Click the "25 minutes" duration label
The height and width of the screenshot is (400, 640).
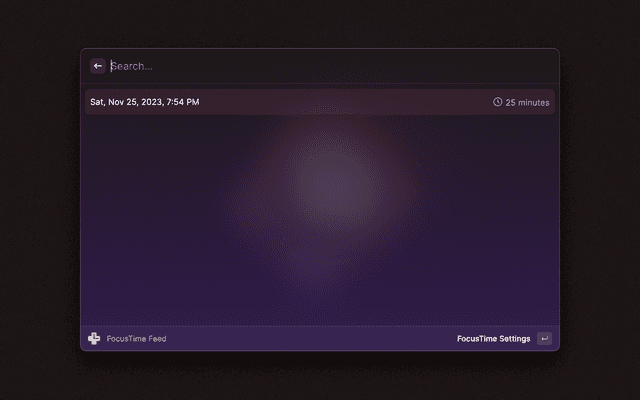tap(526, 102)
